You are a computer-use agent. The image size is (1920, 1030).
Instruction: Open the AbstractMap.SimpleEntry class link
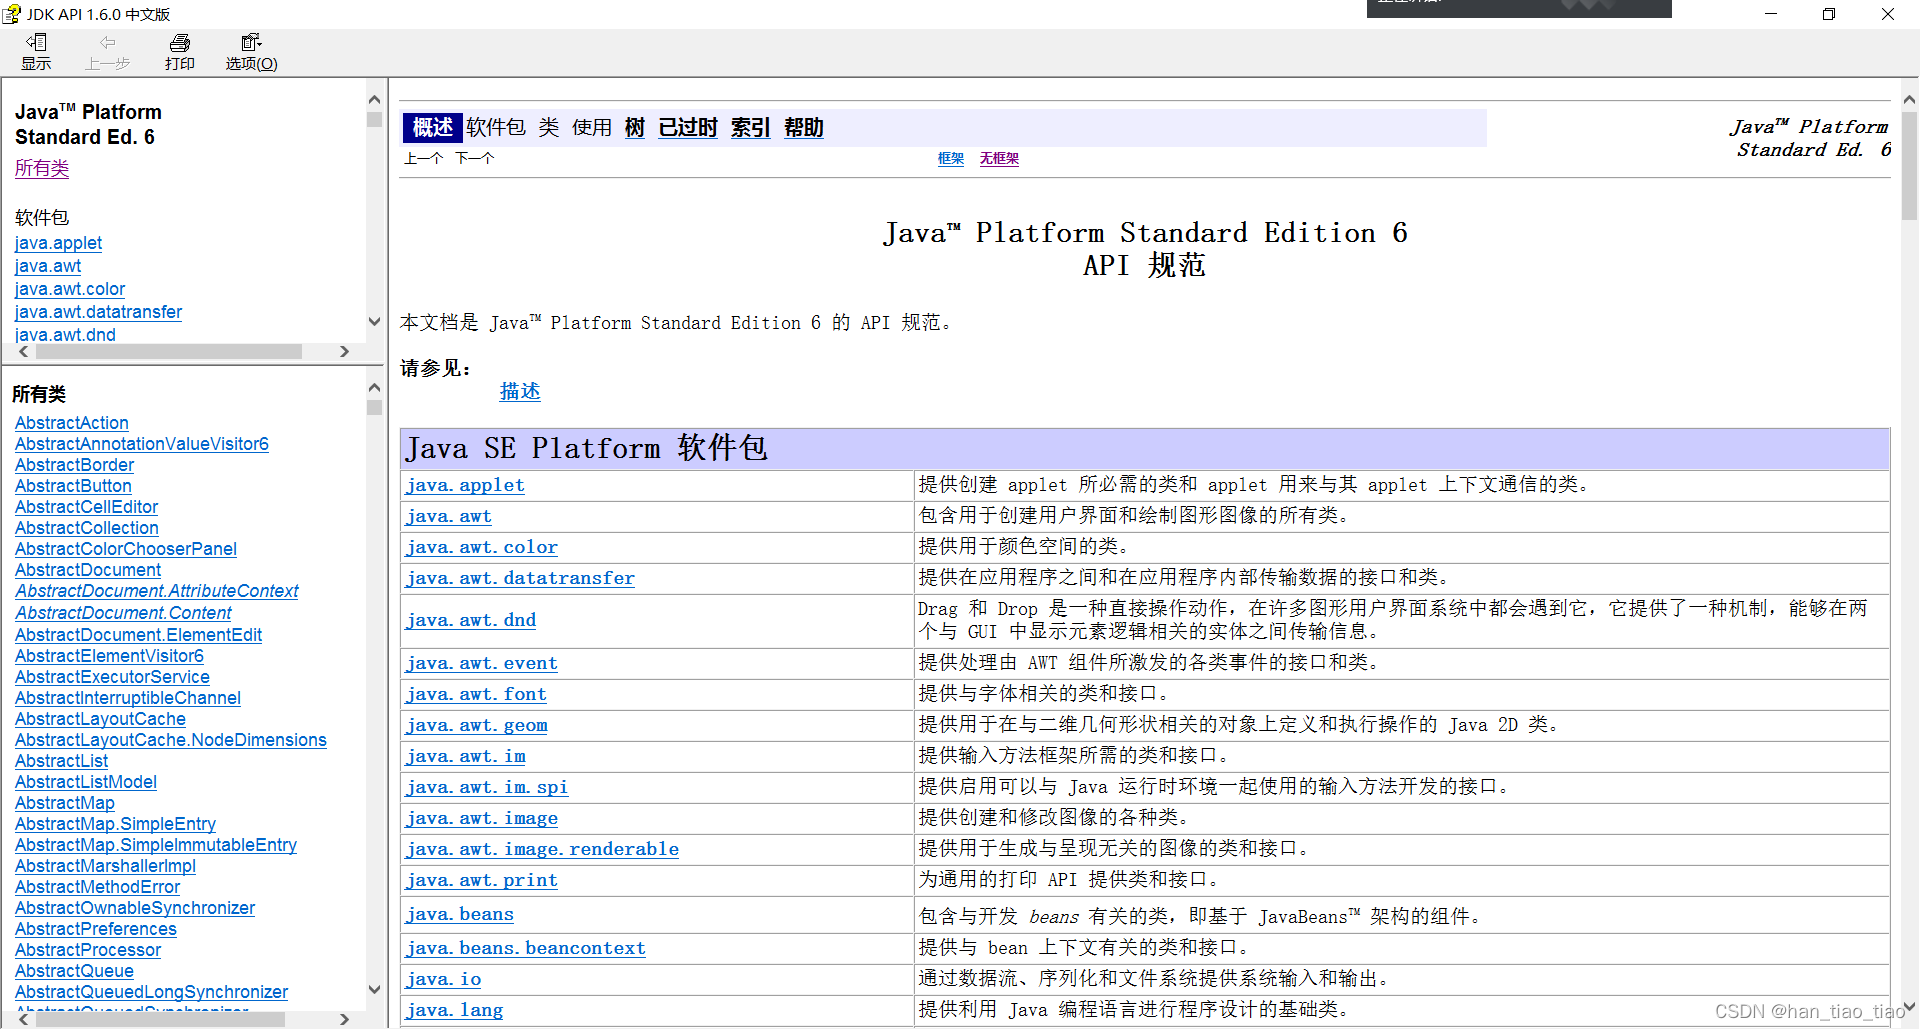[115, 824]
